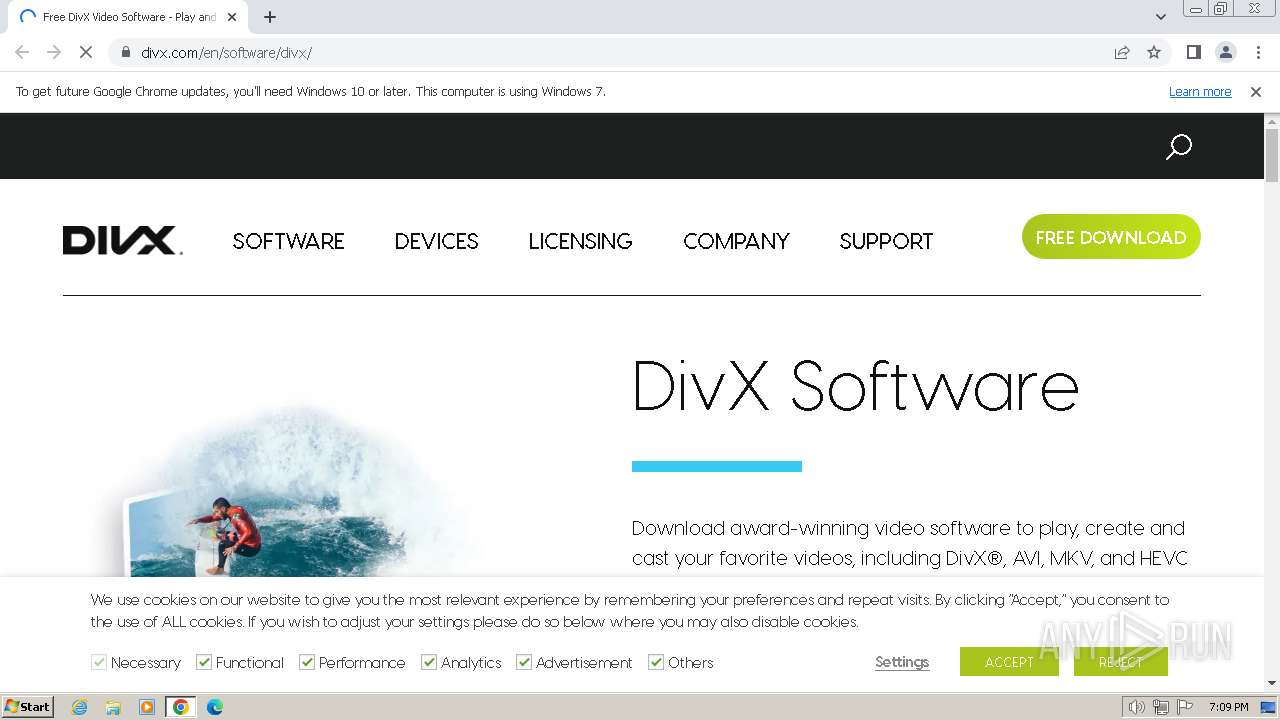Open cookie Settings link
The image size is (1280, 720).
902,662
